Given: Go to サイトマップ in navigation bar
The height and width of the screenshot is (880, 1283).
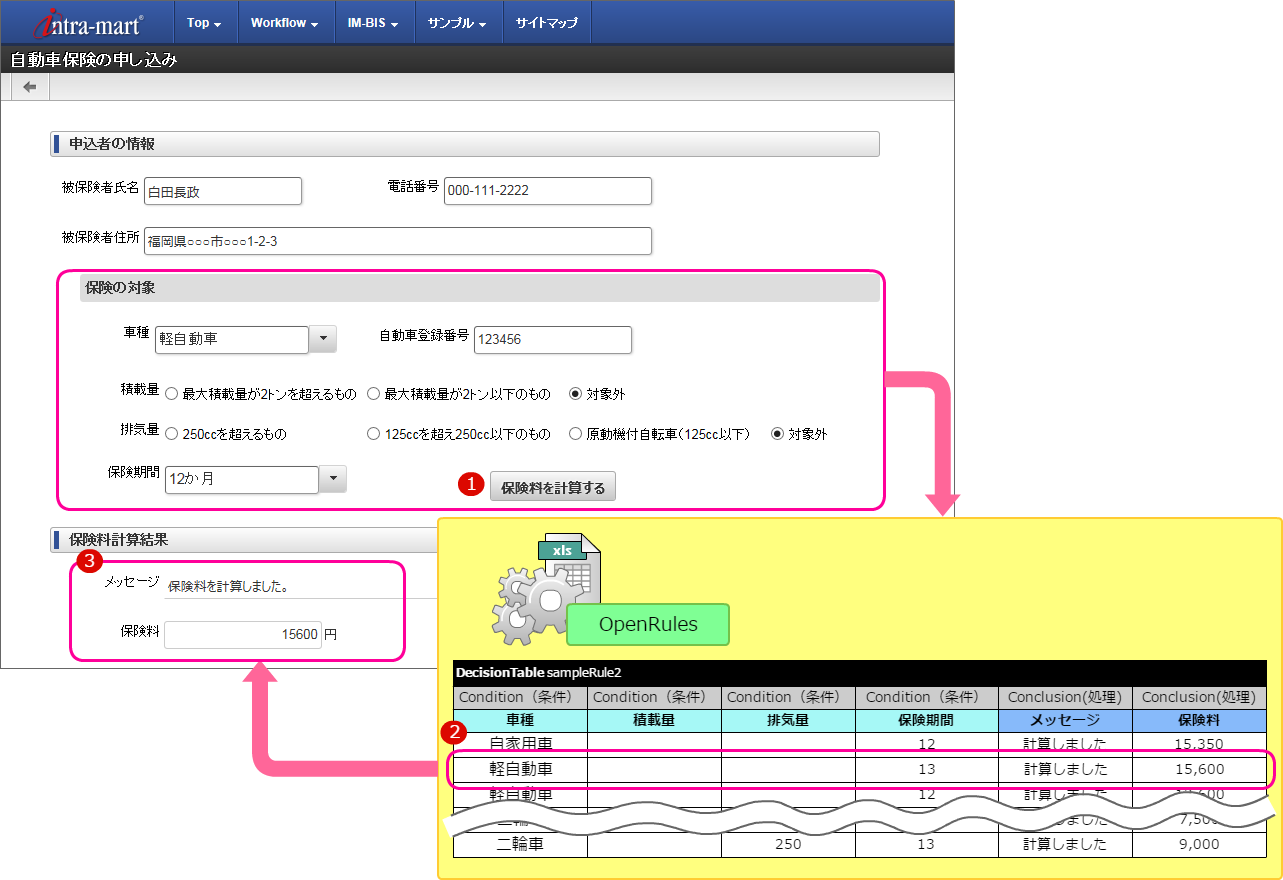Looking at the screenshot, I should point(546,23).
